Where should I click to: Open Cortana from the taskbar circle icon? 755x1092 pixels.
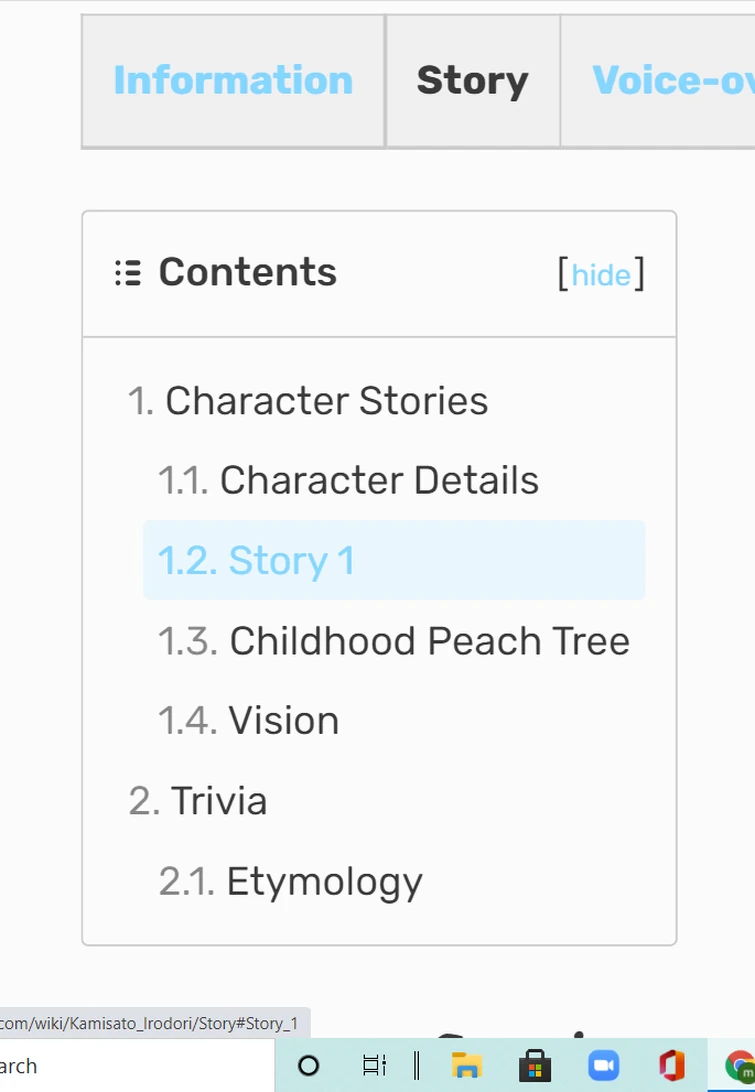(309, 1065)
